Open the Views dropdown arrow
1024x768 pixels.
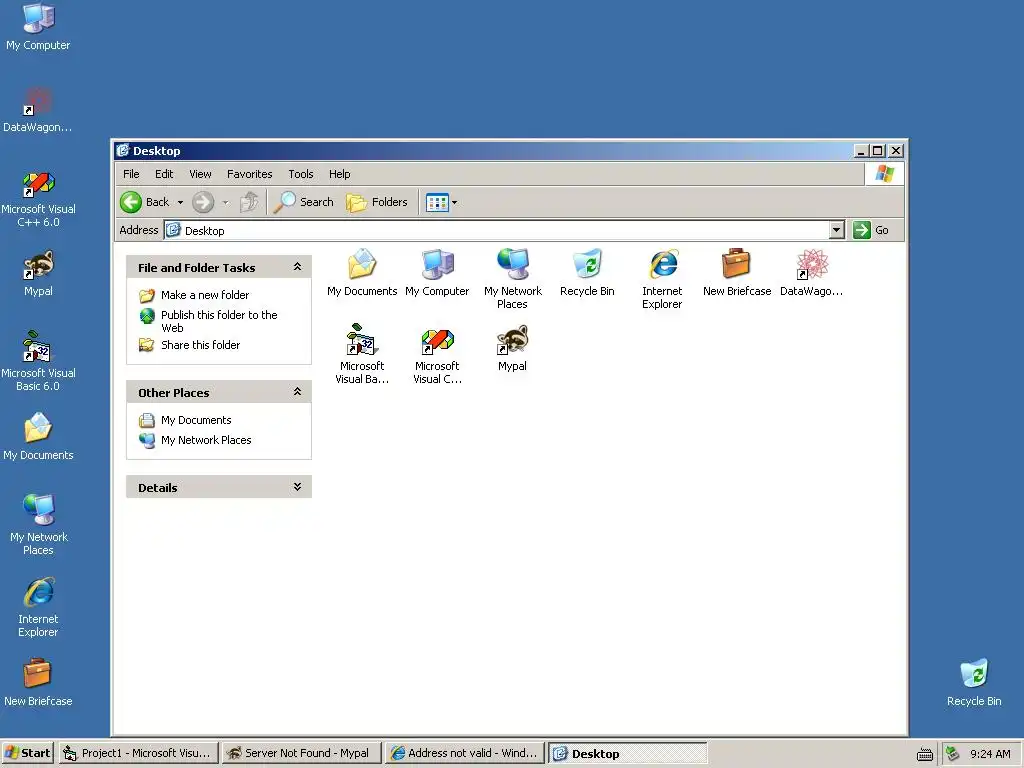click(x=455, y=202)
